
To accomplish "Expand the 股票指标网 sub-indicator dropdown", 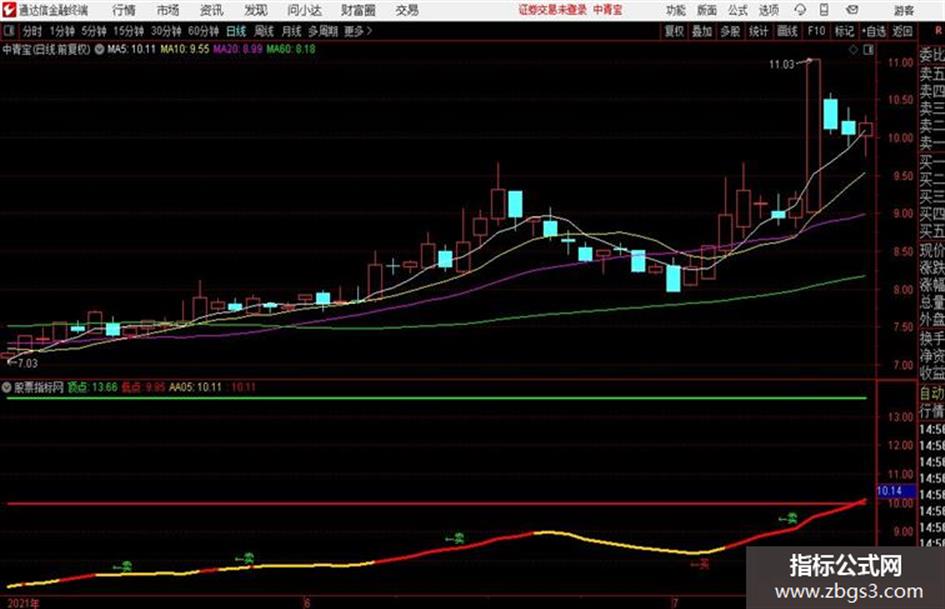I will 7,387.
